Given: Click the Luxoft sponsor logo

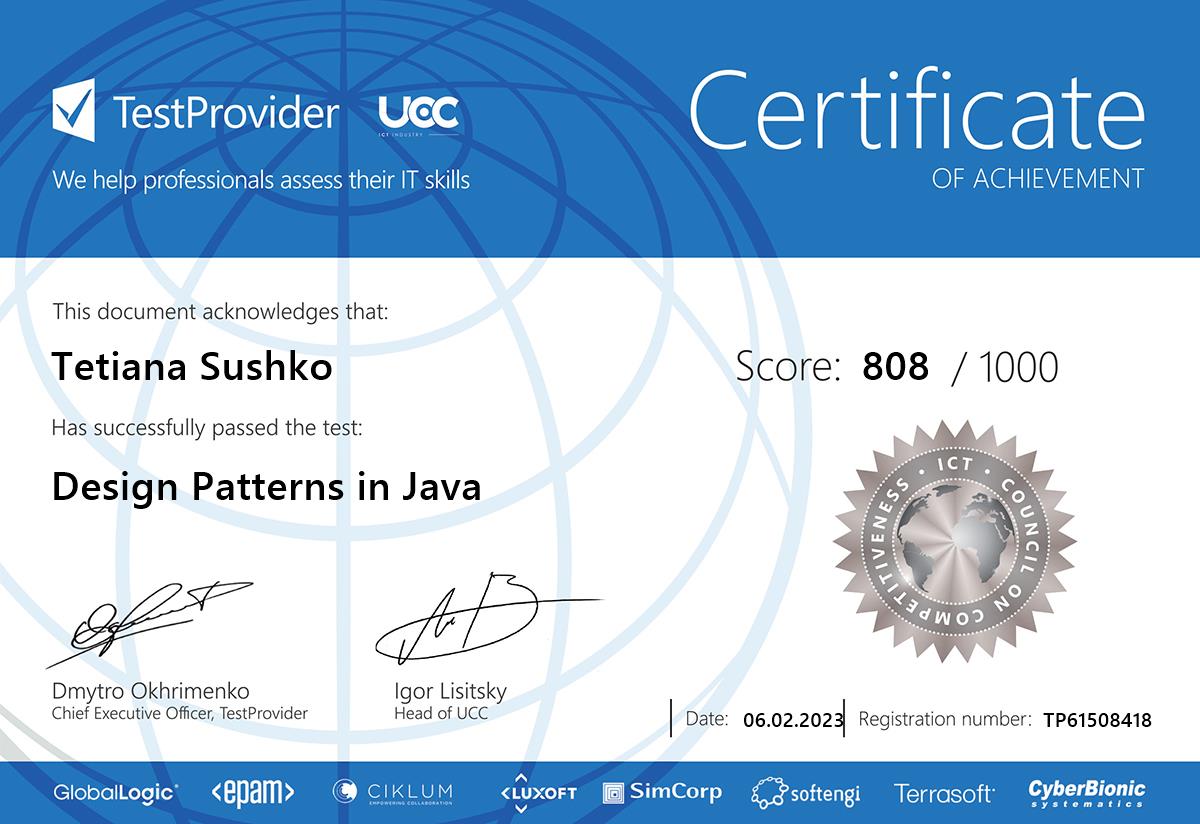Looking at the screenshot, I should point(539,792).
